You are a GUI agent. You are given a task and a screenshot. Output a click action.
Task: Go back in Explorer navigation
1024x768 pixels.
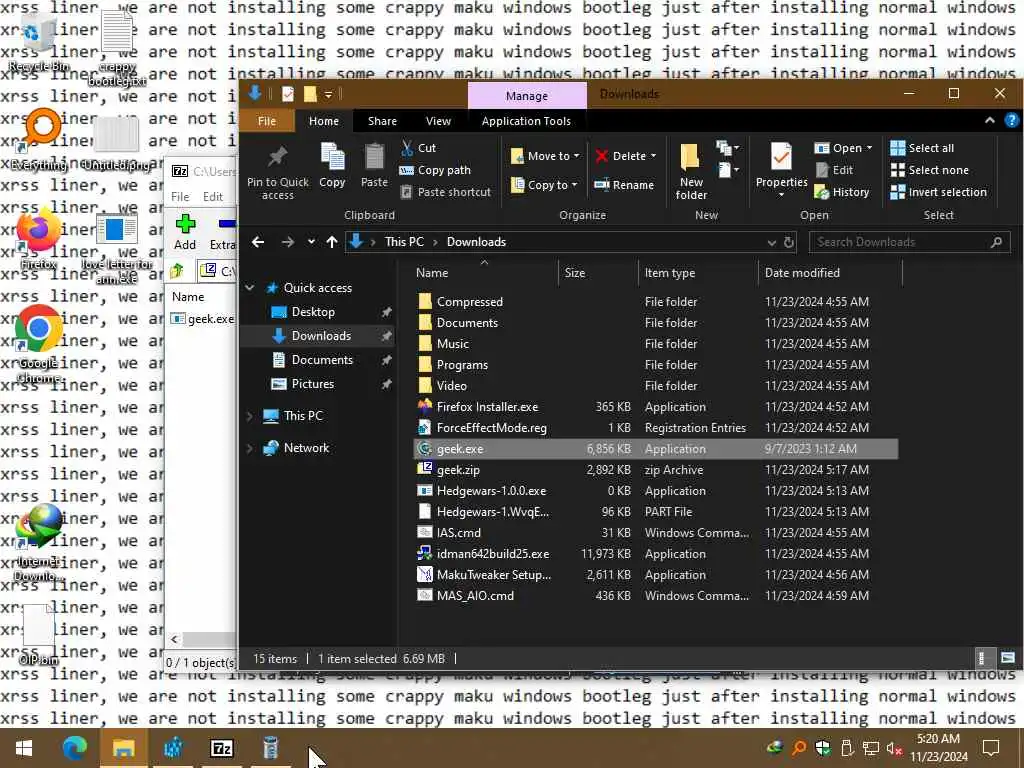click(x=258, y=242)
